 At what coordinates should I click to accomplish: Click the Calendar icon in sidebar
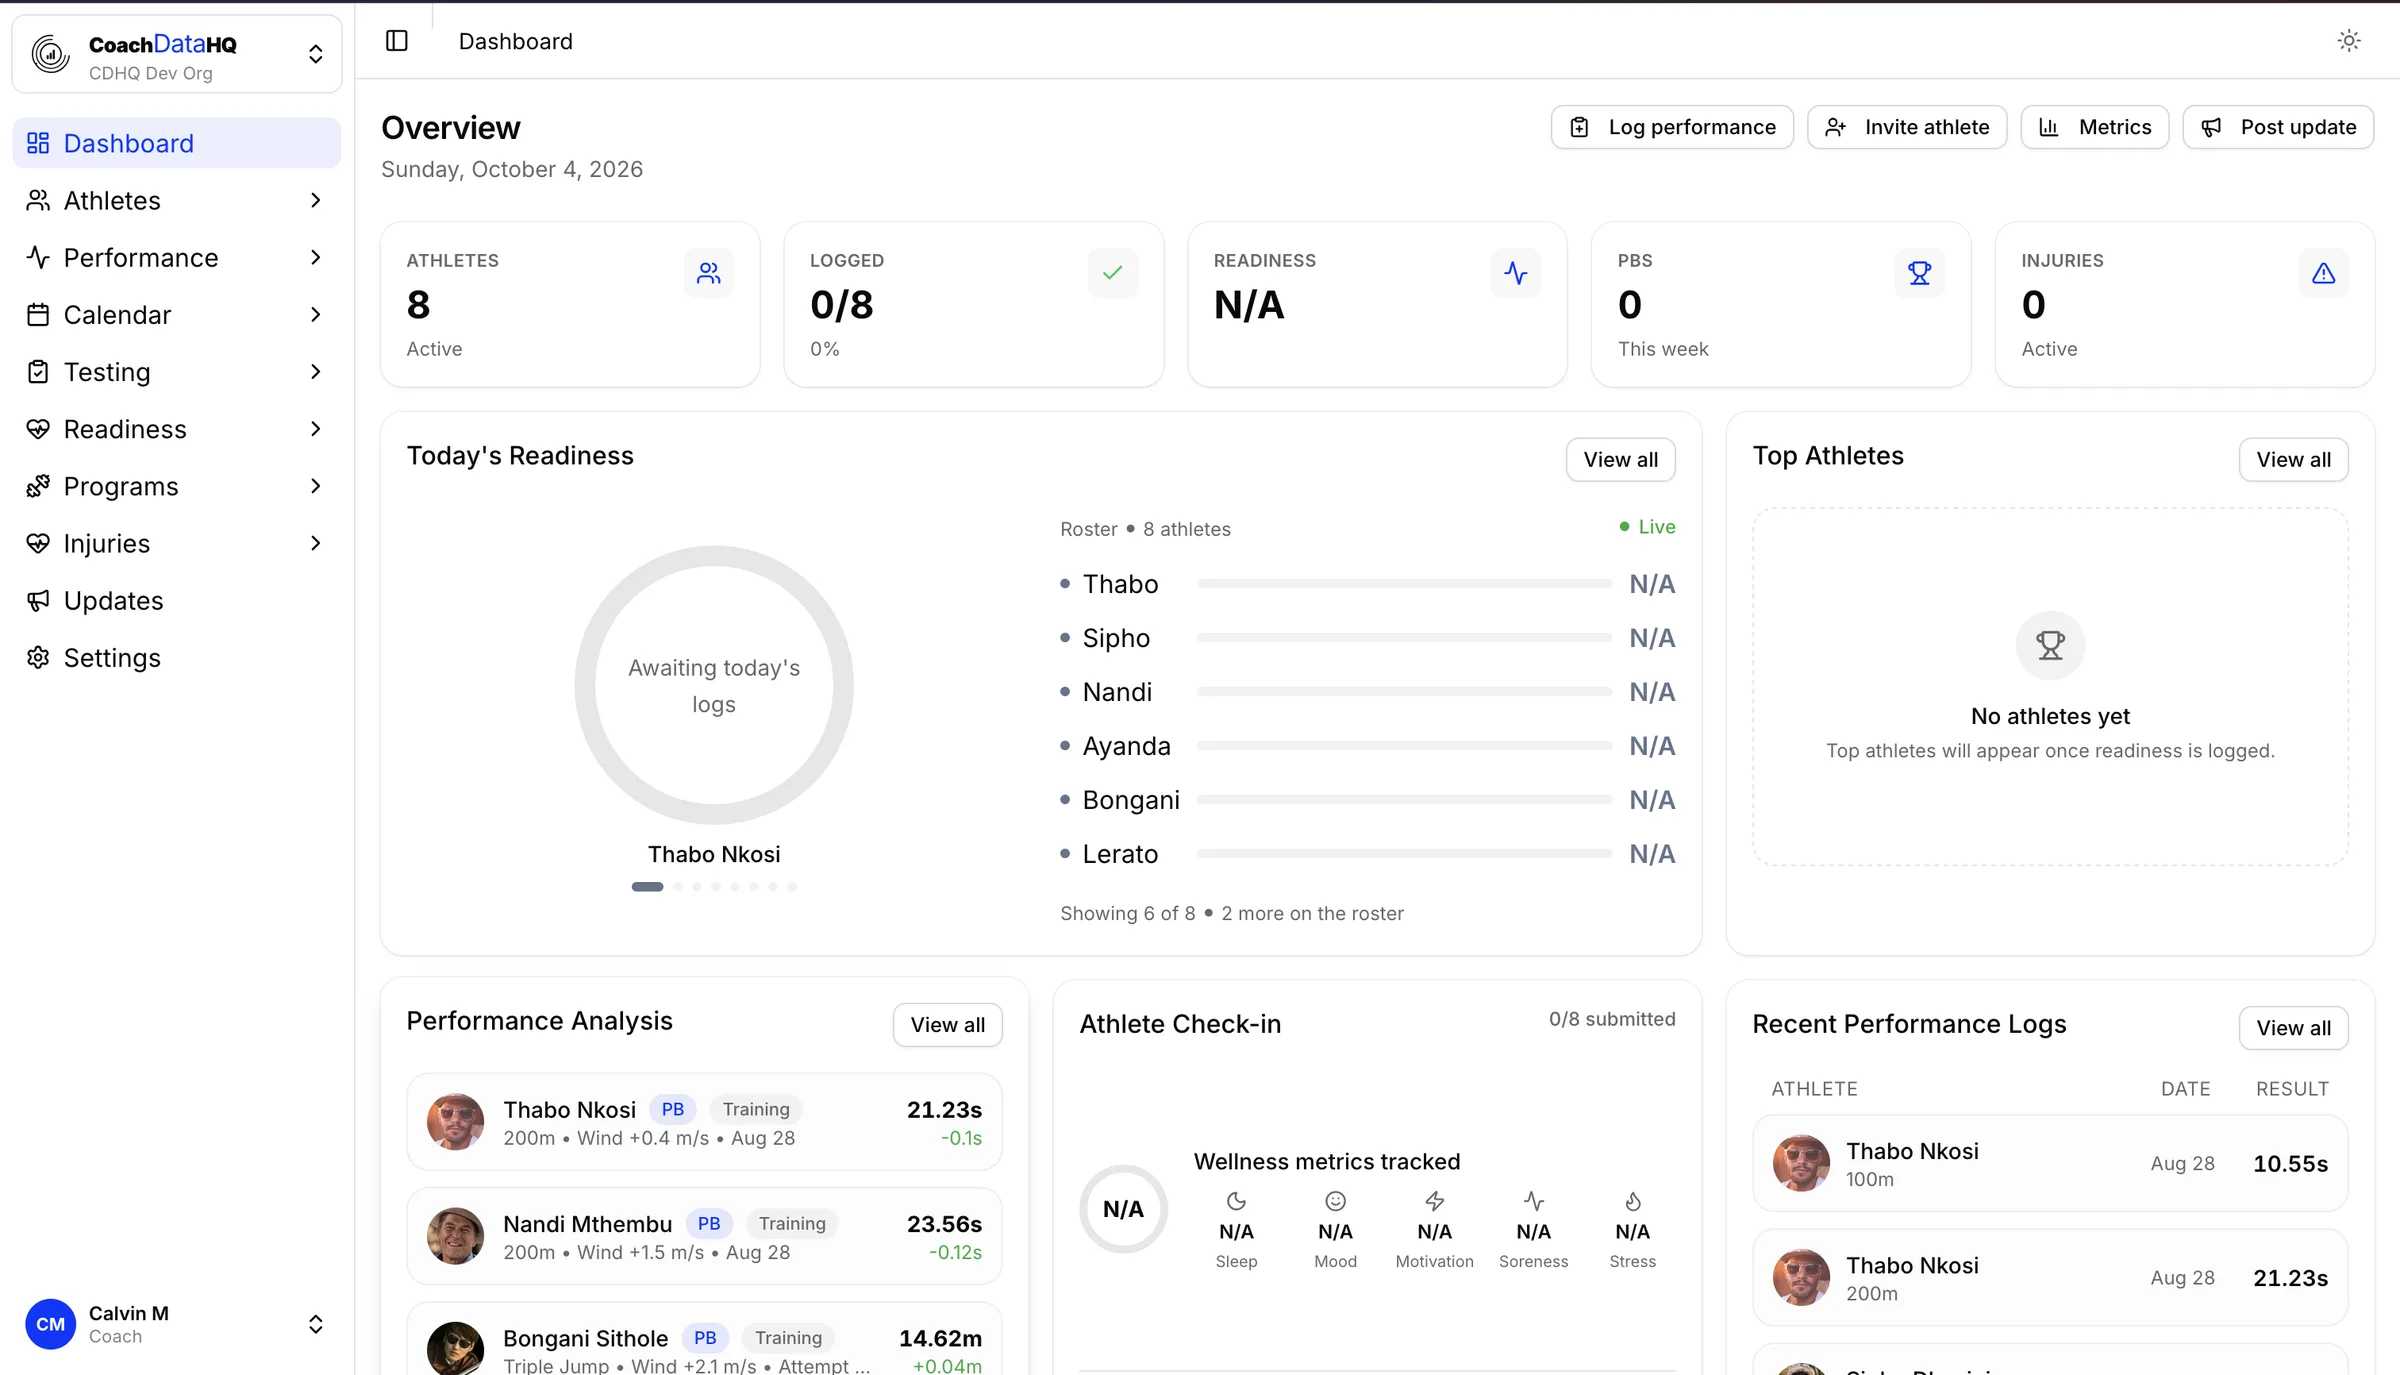tap(38, 314)
